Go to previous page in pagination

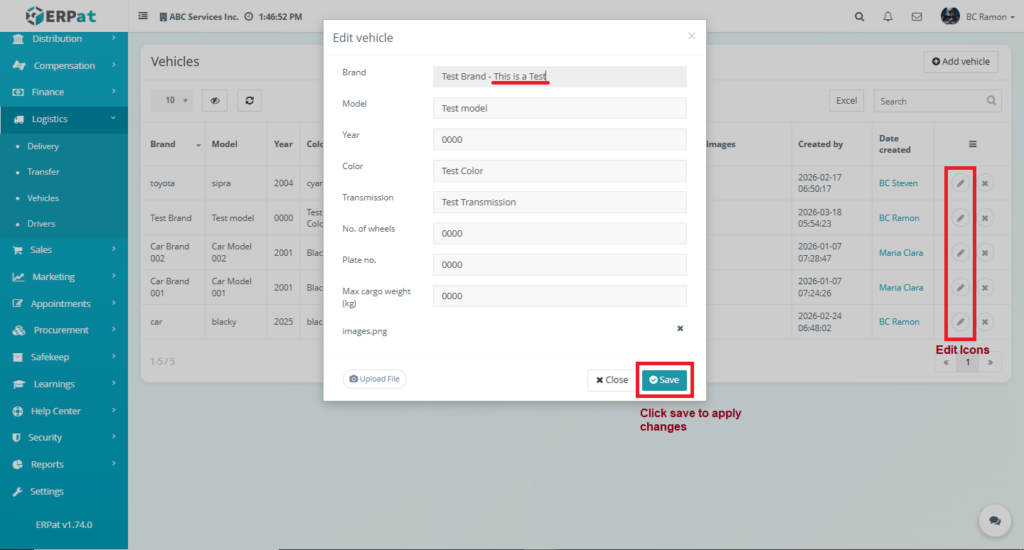click(946, 363)
